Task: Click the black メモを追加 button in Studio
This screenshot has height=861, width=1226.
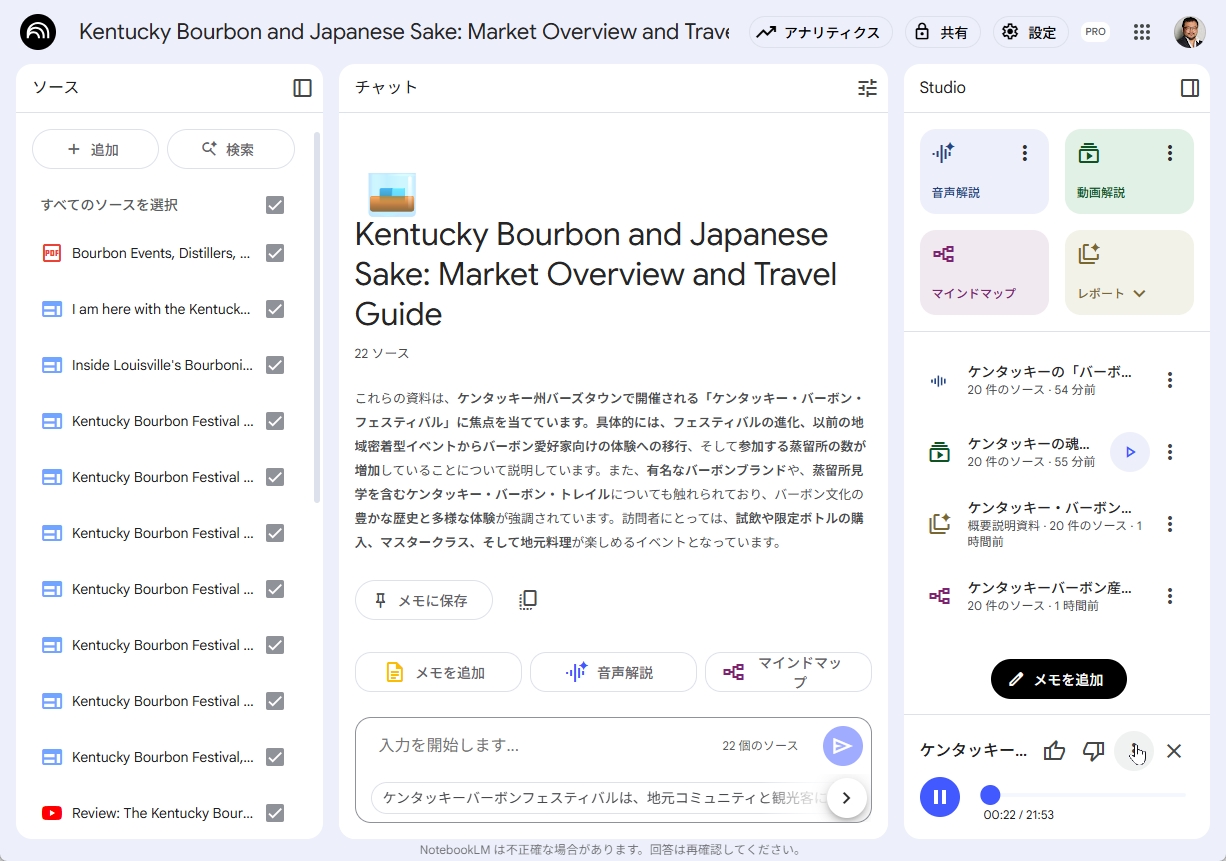Action: [1058, 679]
